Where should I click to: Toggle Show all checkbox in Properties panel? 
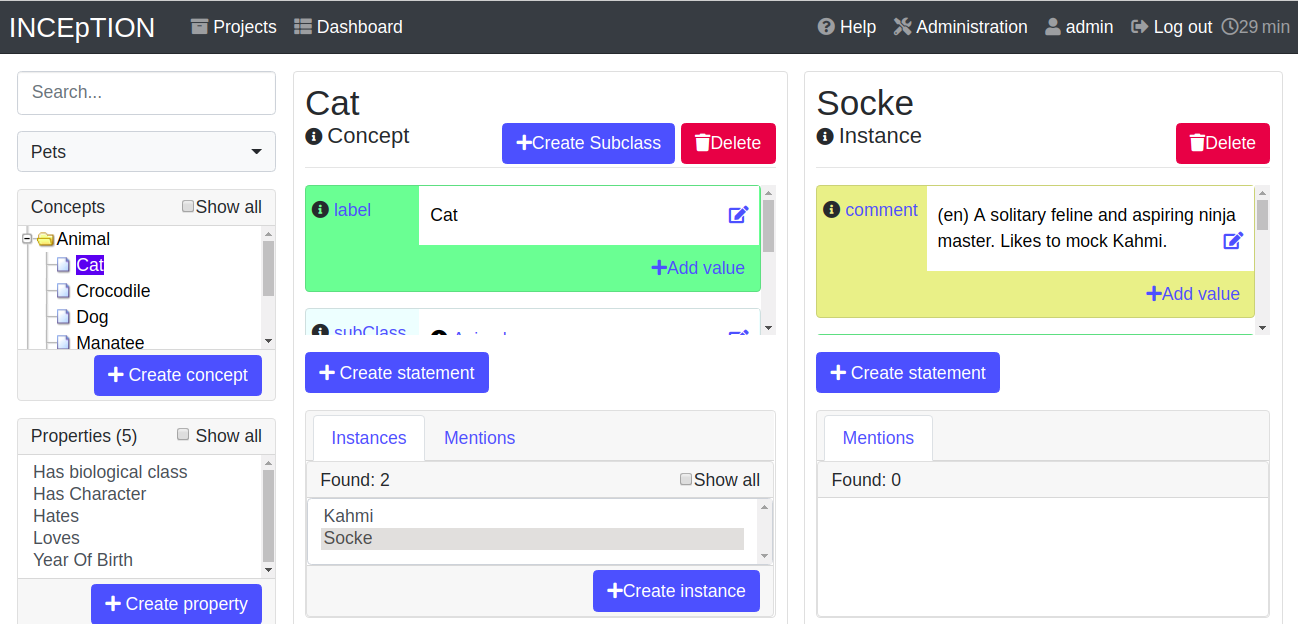[x=183, y=435]
